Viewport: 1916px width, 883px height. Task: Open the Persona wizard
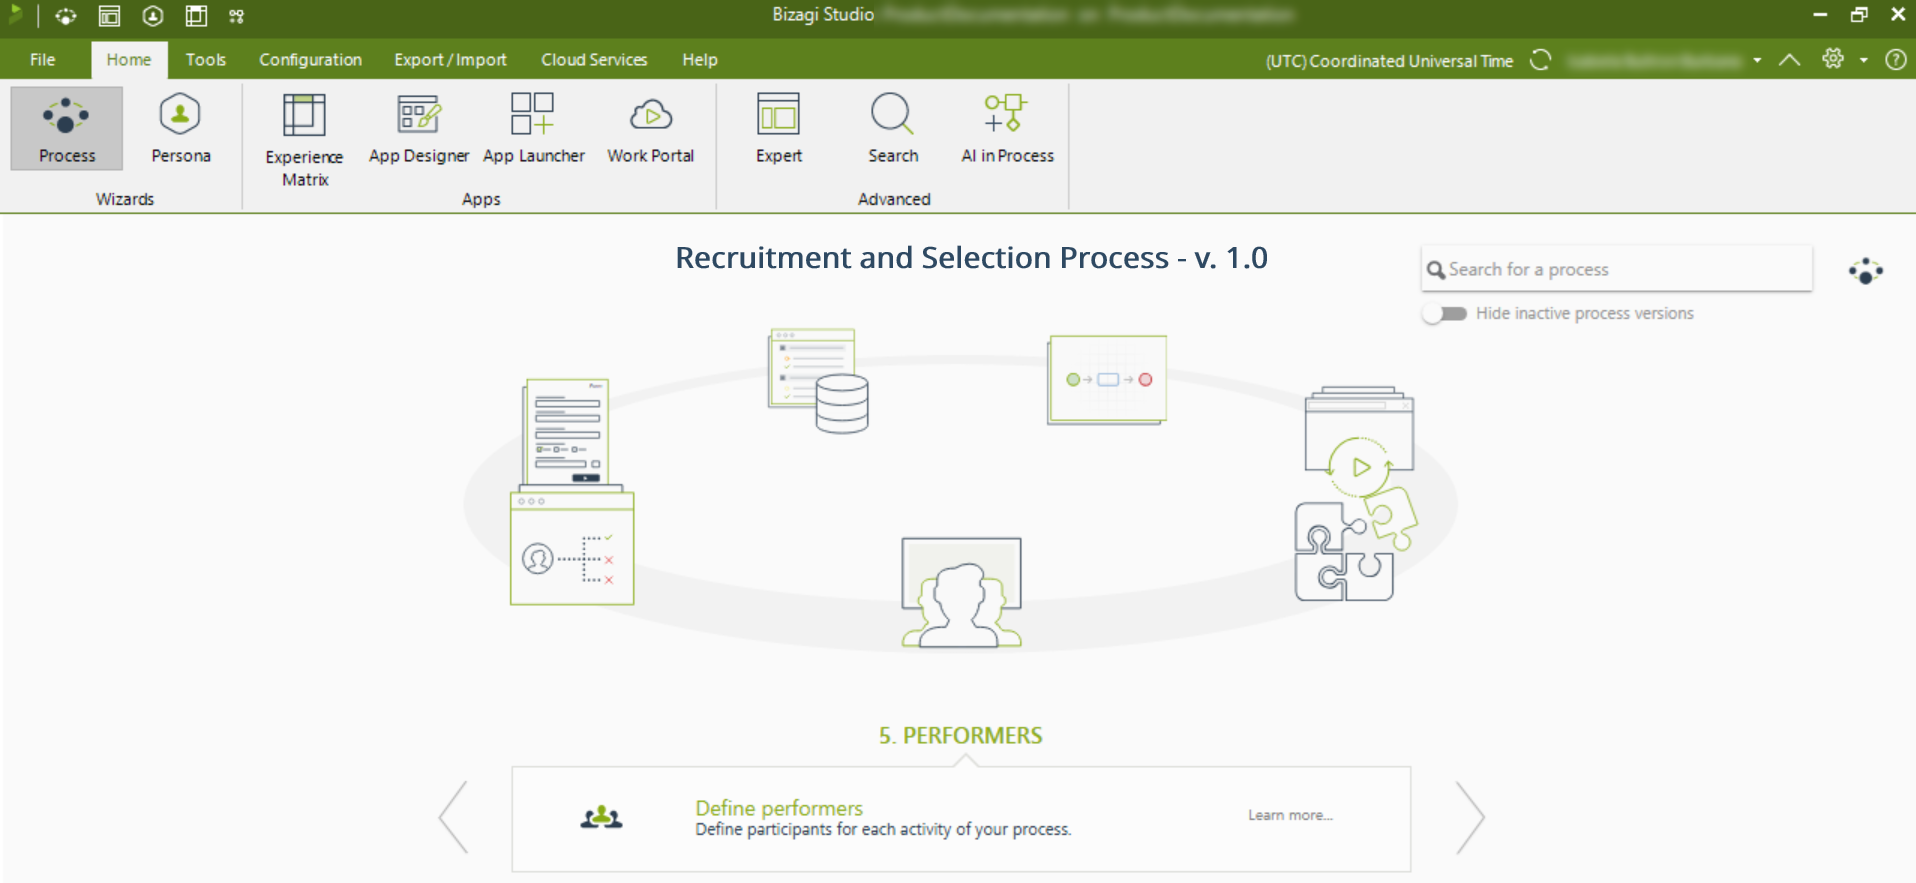click(180, 128)
